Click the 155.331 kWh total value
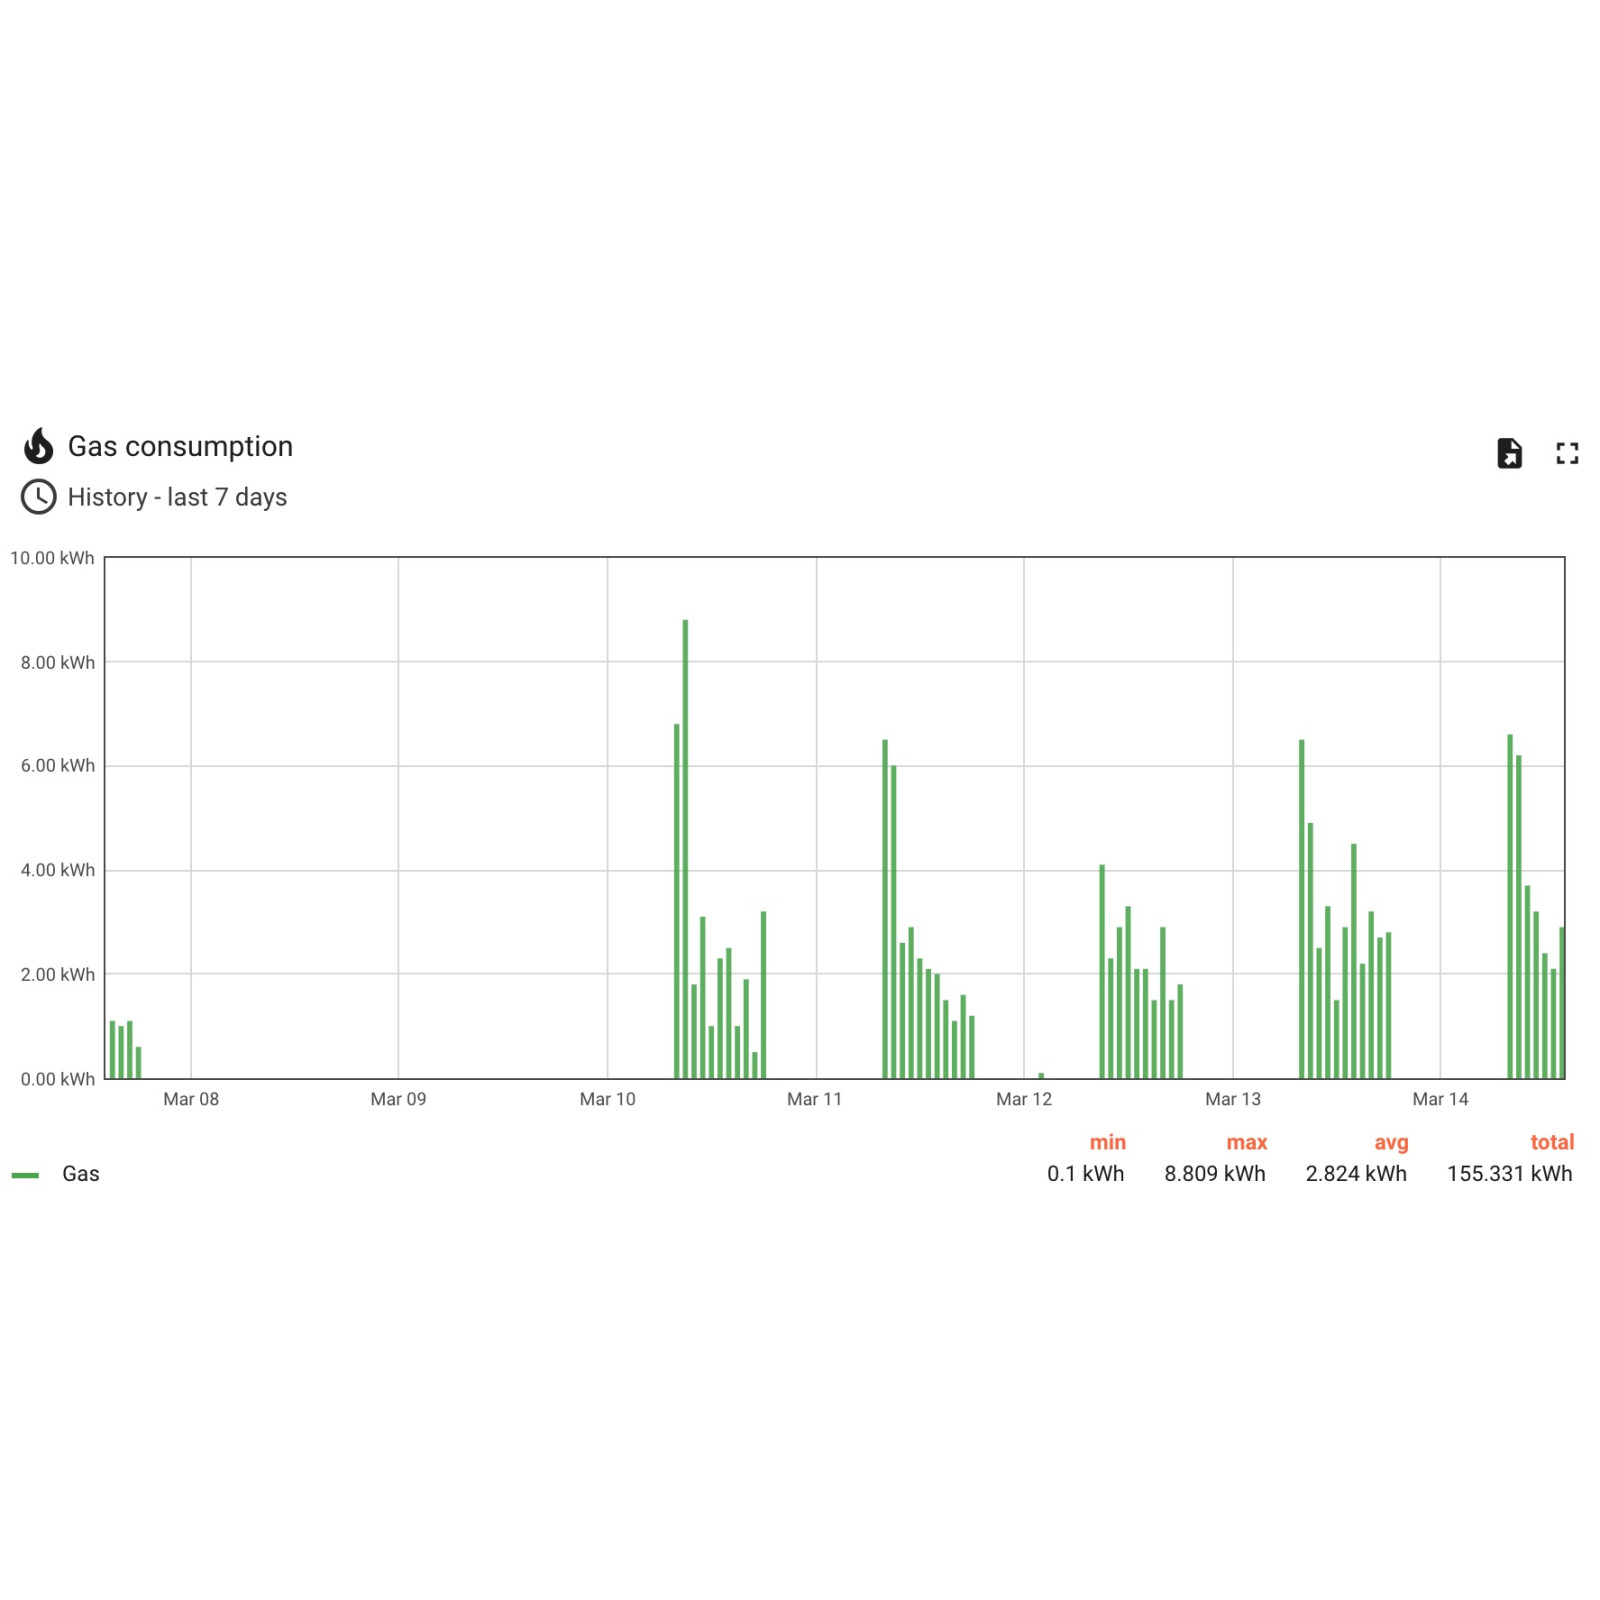Viewport: 1600px width, 1600px height. [1509, 1174]
